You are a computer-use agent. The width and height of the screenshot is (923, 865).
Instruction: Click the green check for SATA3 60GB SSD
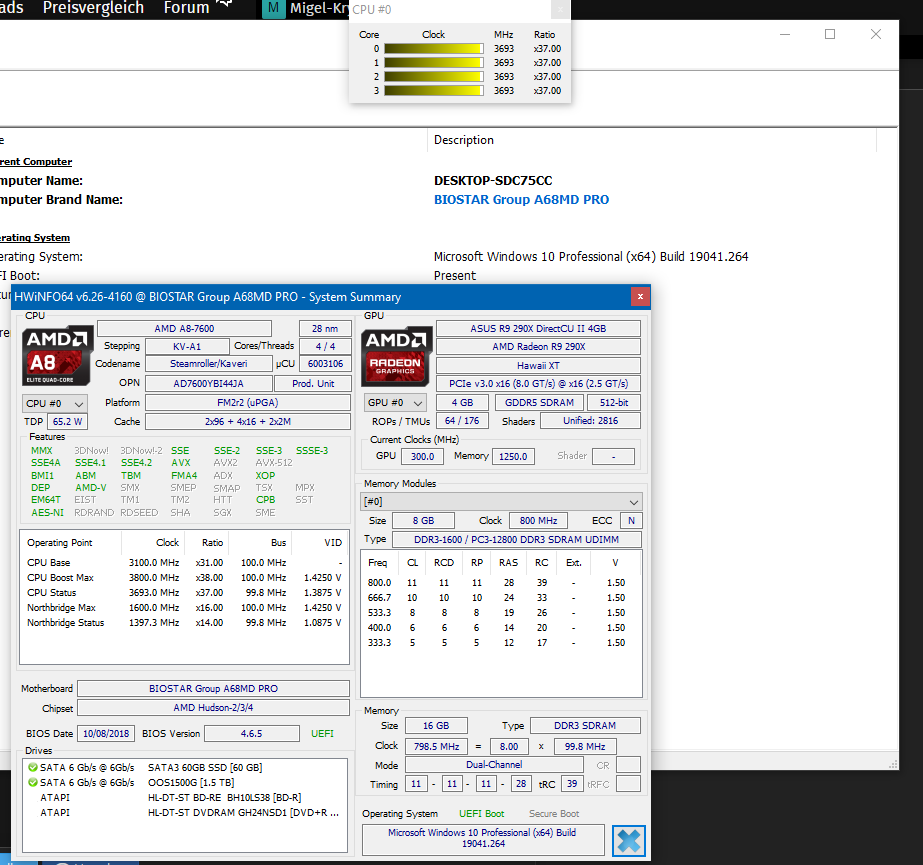tap(33, 767)
